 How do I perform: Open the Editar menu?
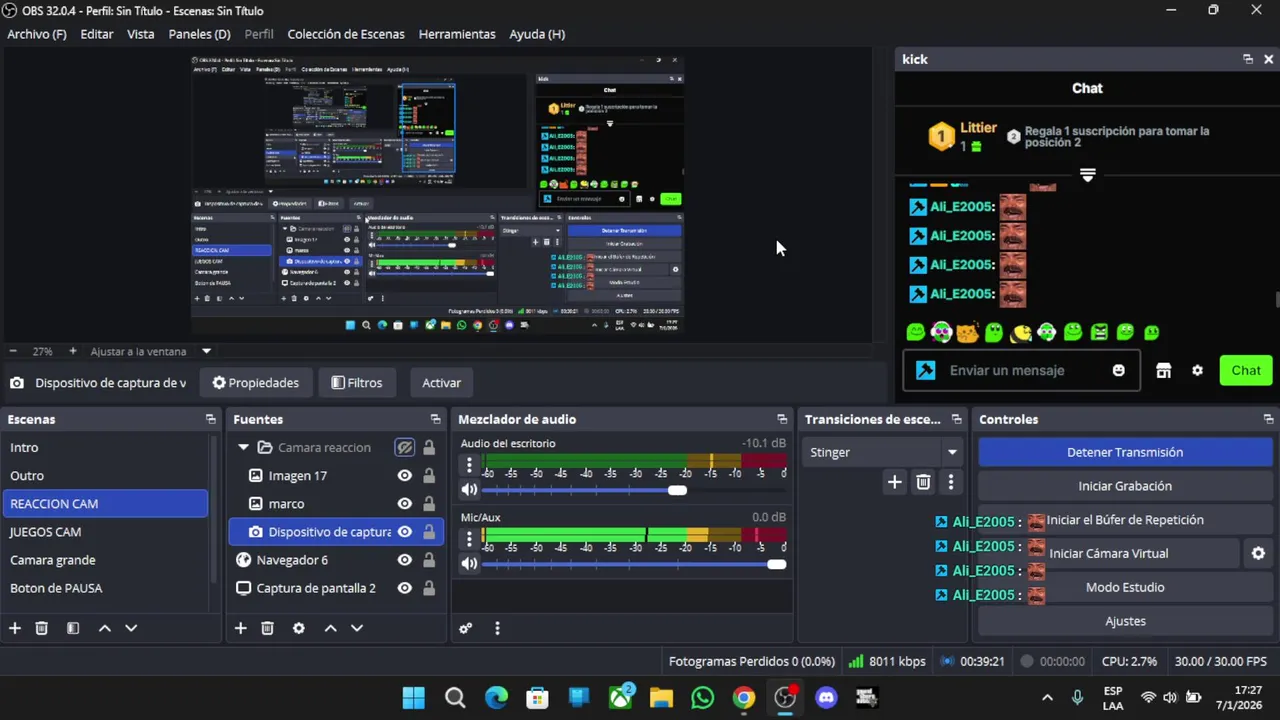[x=97, y=34]
